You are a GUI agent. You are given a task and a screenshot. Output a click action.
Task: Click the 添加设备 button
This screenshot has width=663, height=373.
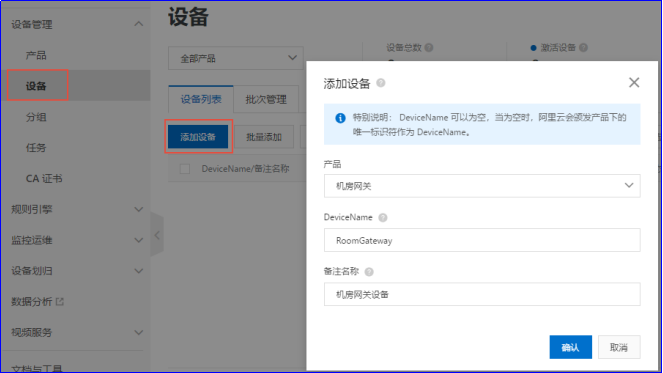click(x=198, y=137)
